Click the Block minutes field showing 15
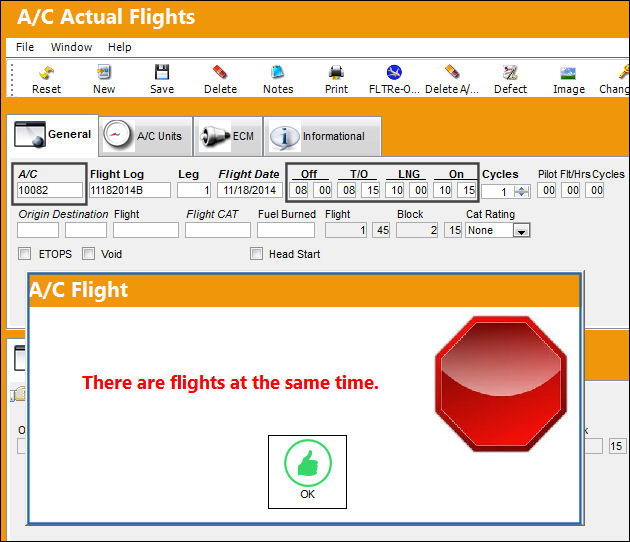The image size is (630, 542). (453, 230)
